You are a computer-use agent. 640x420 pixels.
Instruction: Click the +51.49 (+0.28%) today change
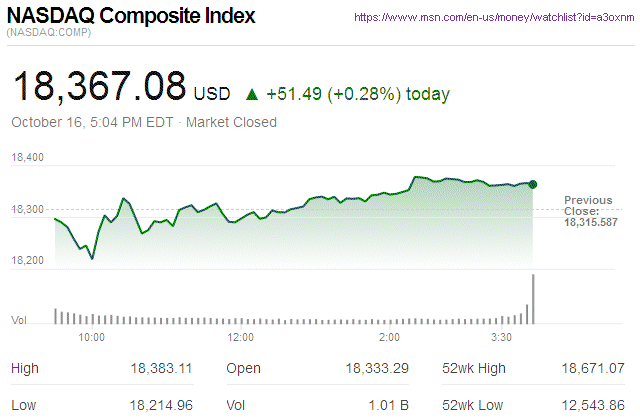coord(358,94)
